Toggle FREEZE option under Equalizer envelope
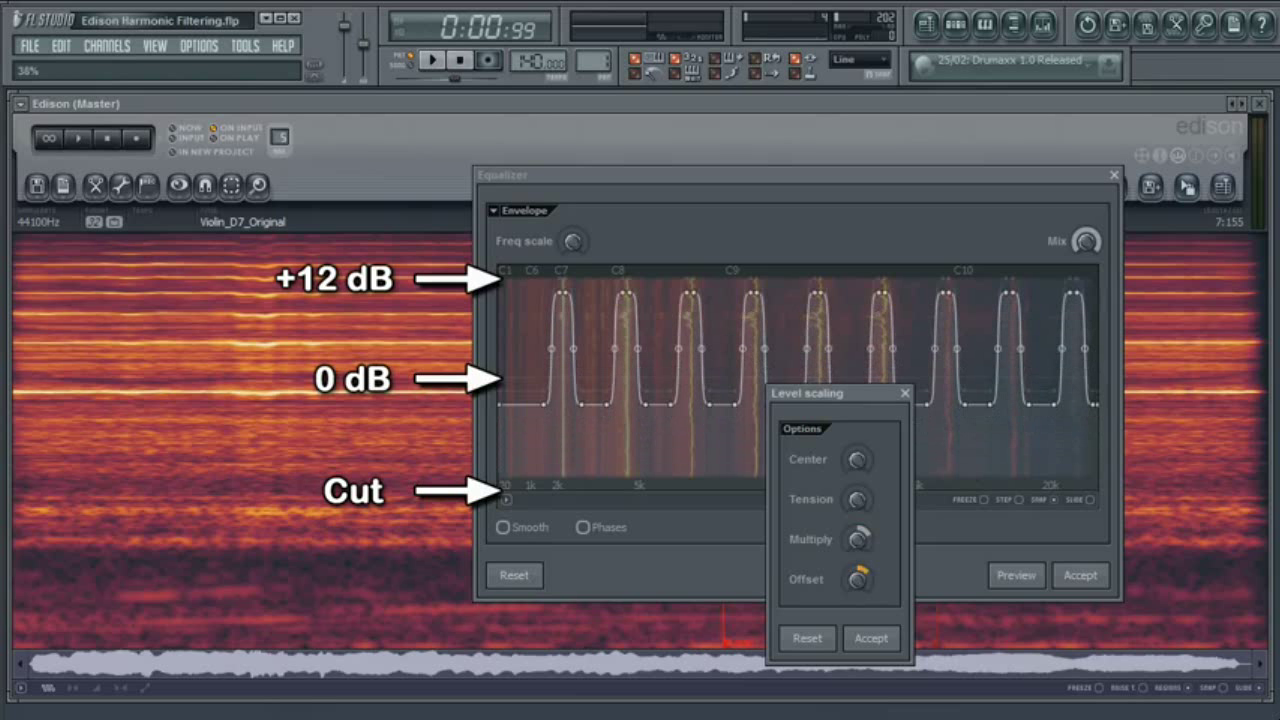 pos(984,499)
